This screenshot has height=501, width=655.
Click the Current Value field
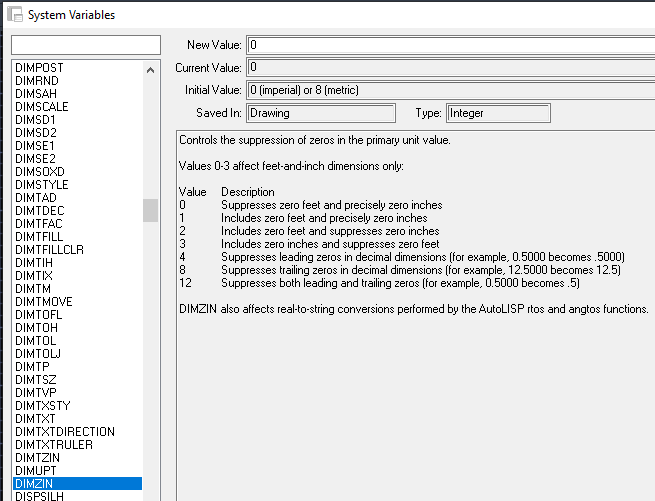click(451, 67)
